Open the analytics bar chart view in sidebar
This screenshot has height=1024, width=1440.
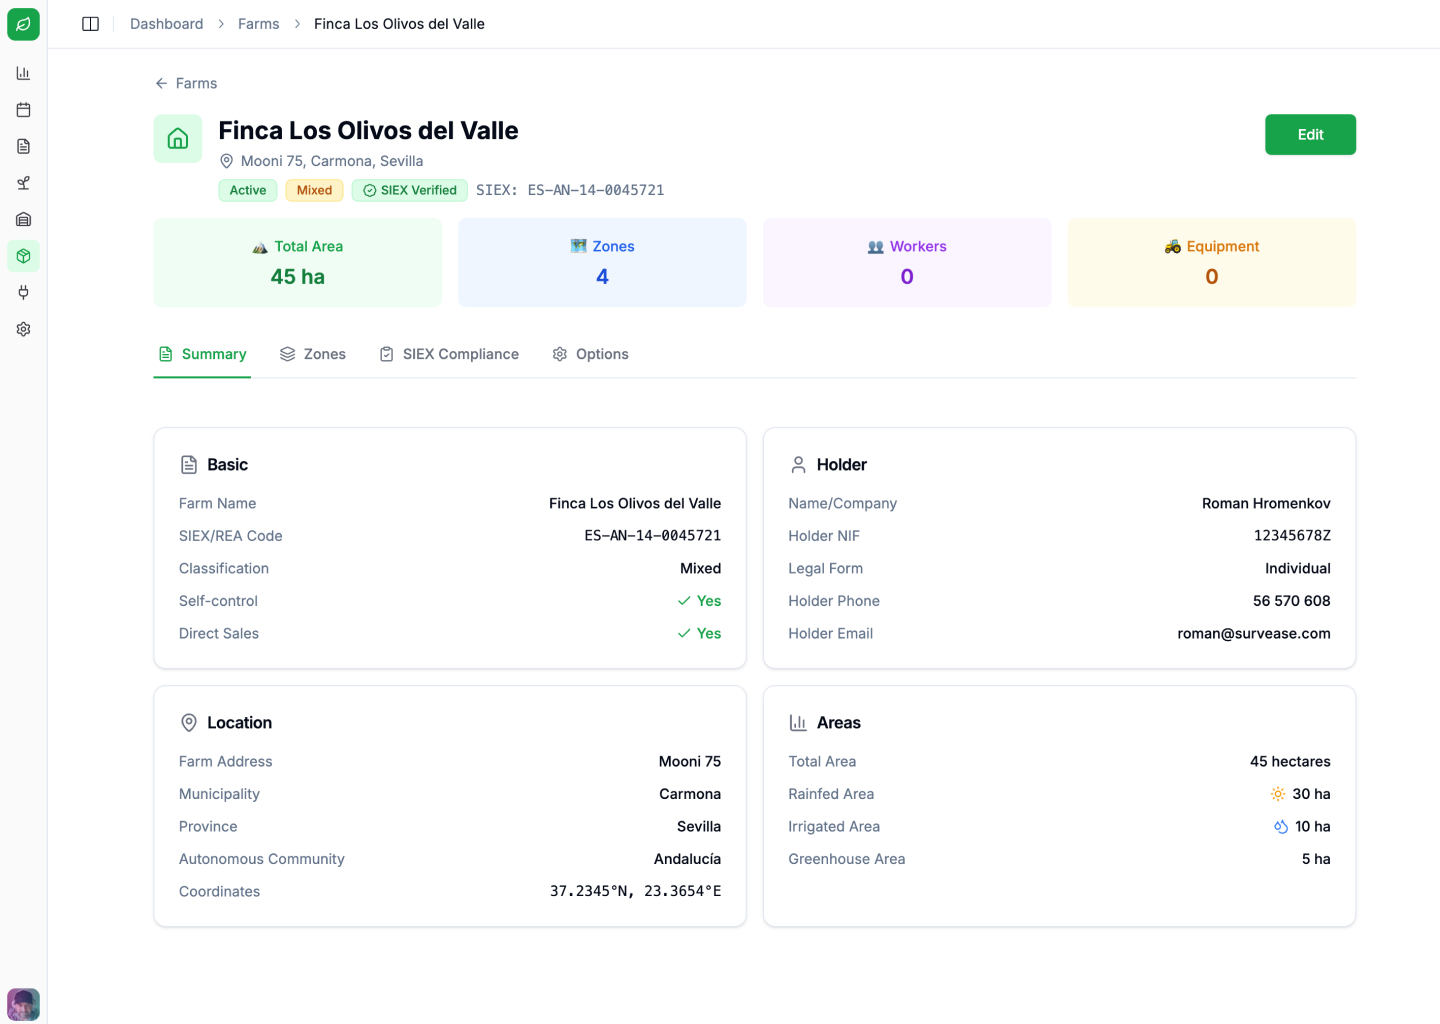click(23, 72)
